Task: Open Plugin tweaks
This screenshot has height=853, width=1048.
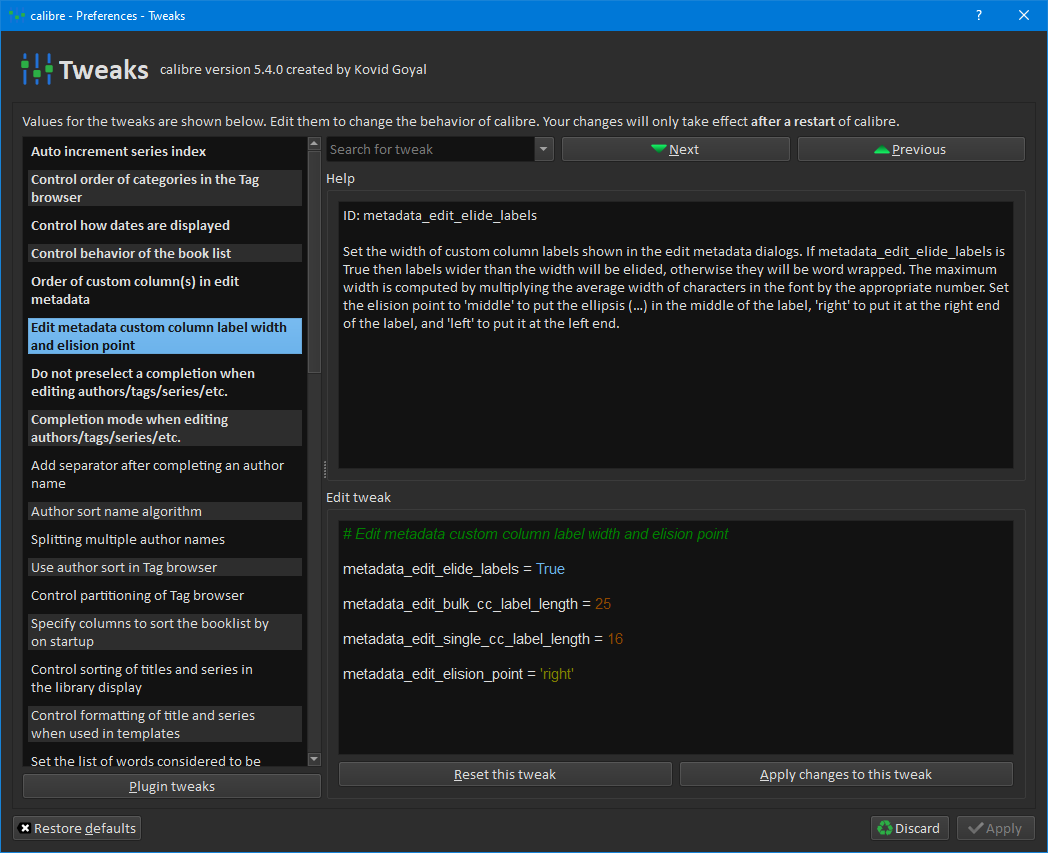Action: click(x=172, y=786)
